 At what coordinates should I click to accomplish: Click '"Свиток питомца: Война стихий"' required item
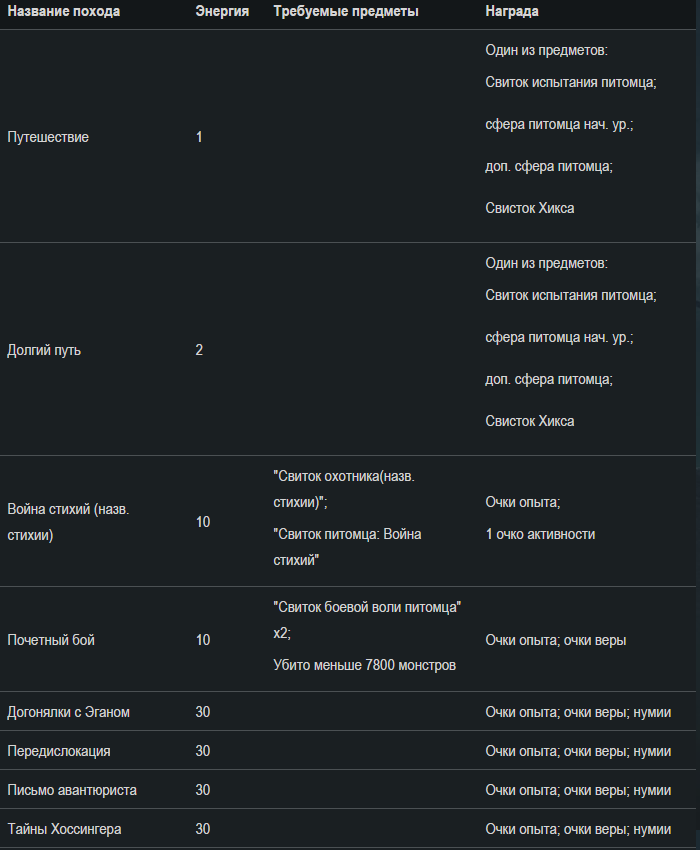click(348, 547)
